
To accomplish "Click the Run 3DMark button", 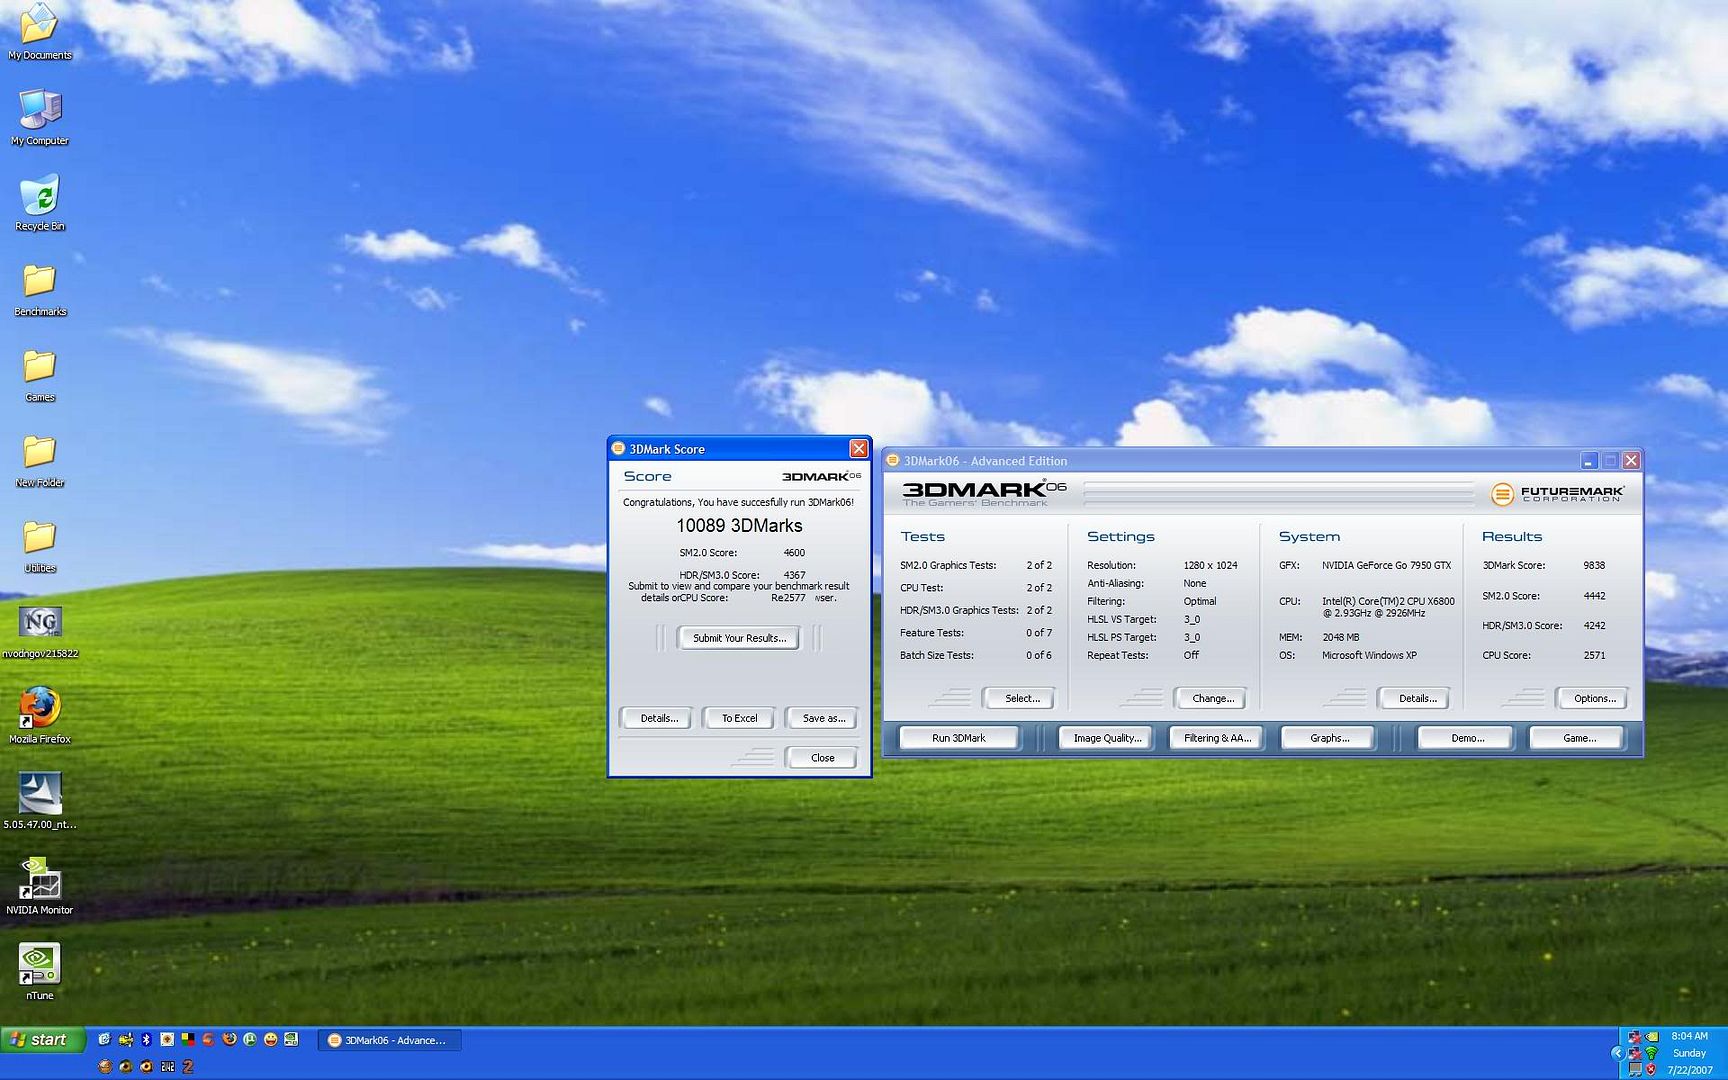I will (x=959, y=738).
